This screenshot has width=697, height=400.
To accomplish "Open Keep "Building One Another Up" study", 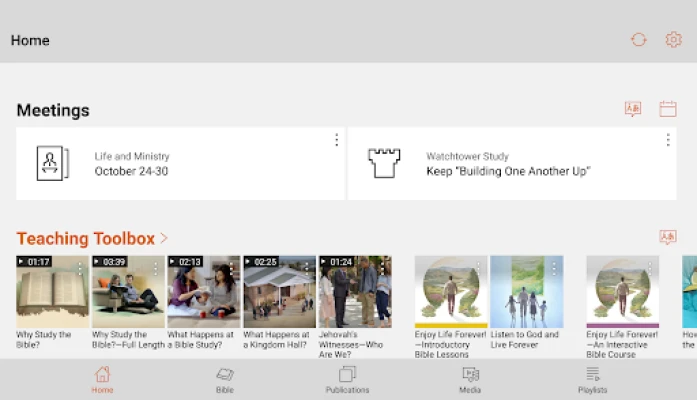I will (x=512, y=164).
